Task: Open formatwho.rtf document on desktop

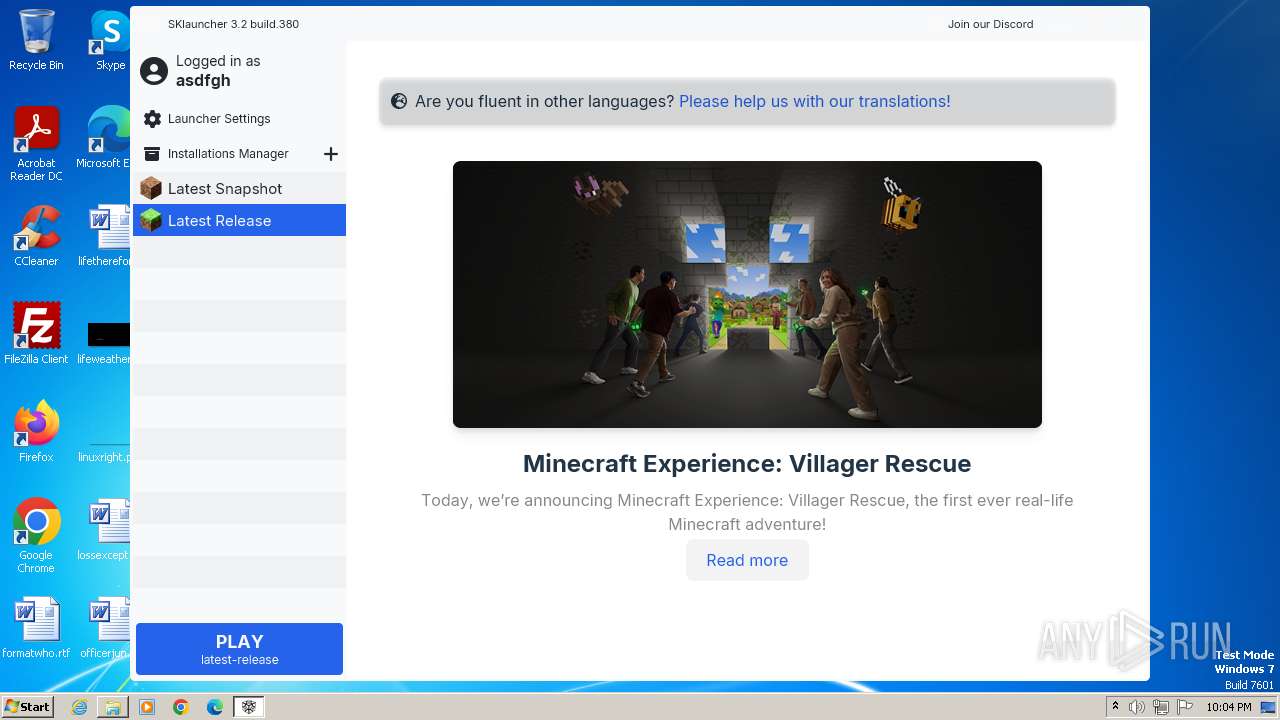Action: pos(36,628)
